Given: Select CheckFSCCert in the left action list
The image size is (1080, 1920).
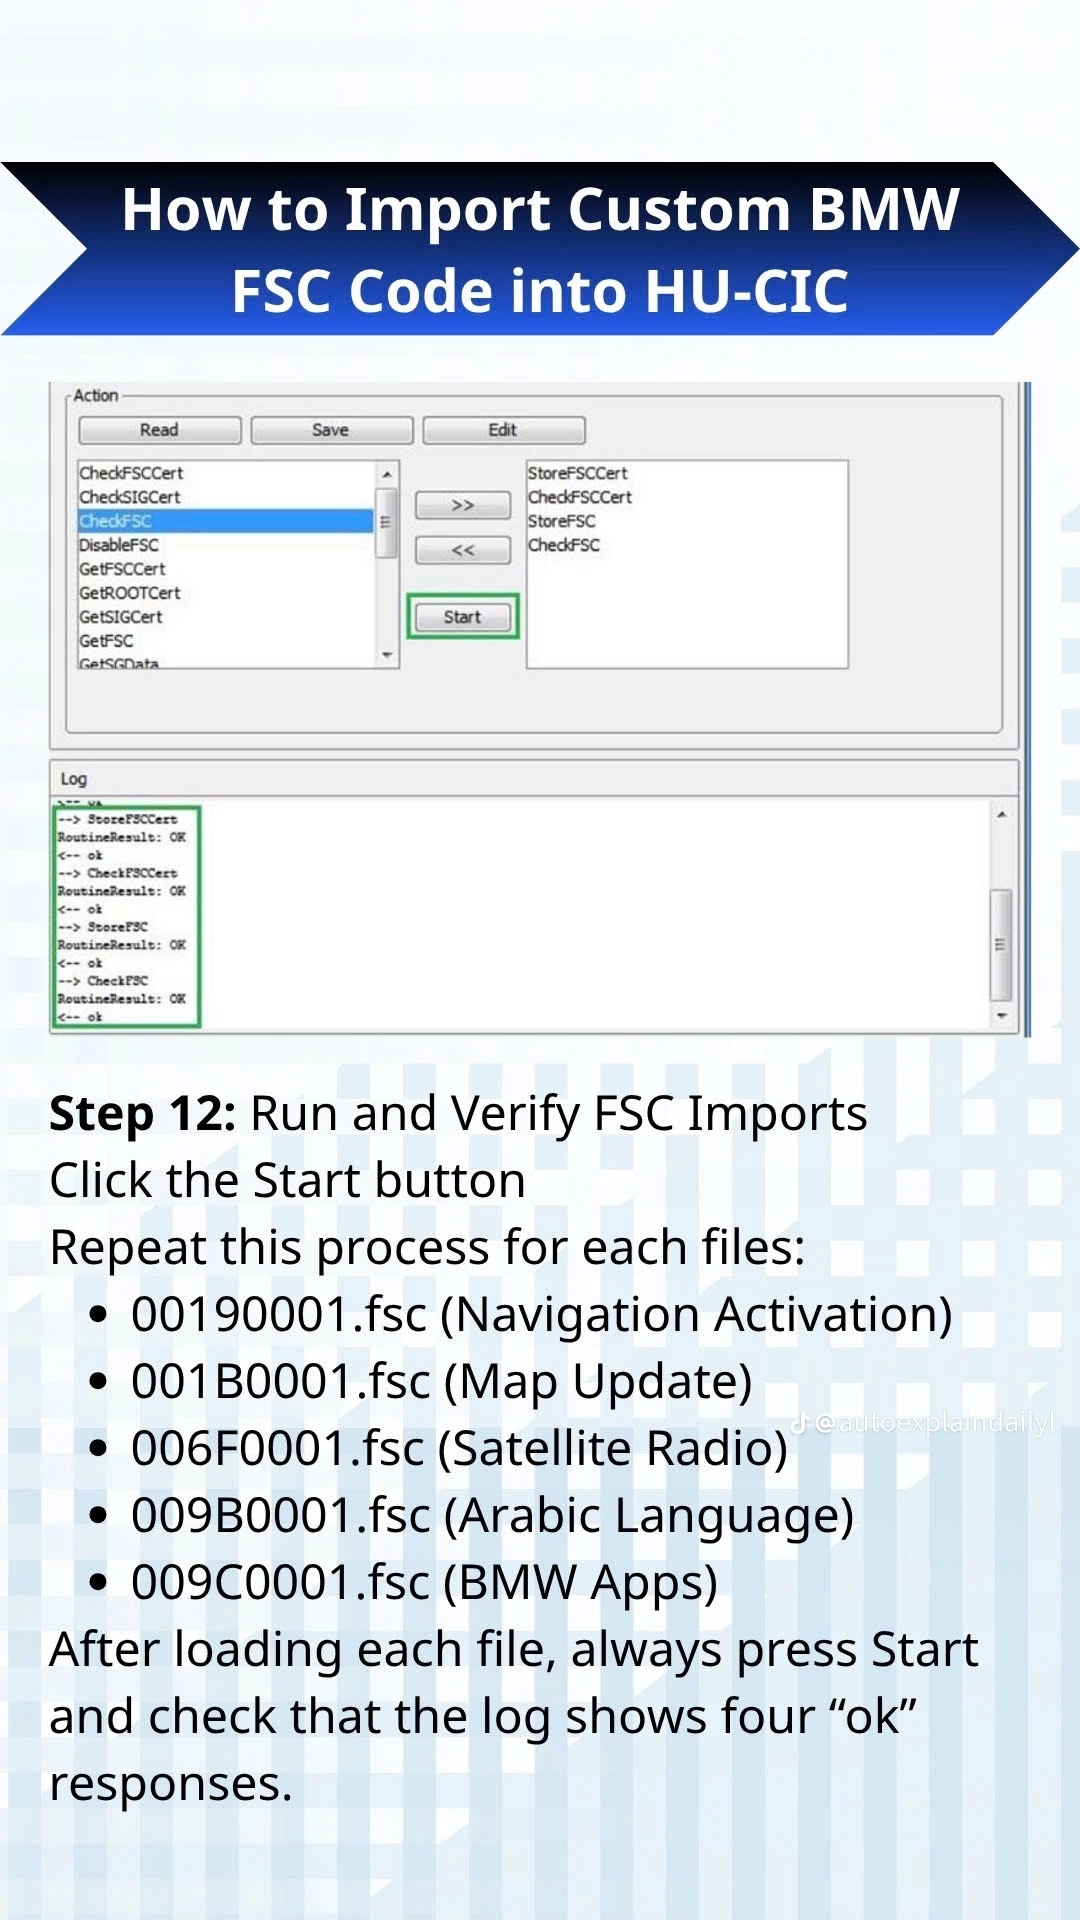Looking at the screenshot, I should [x=131, y=473].
